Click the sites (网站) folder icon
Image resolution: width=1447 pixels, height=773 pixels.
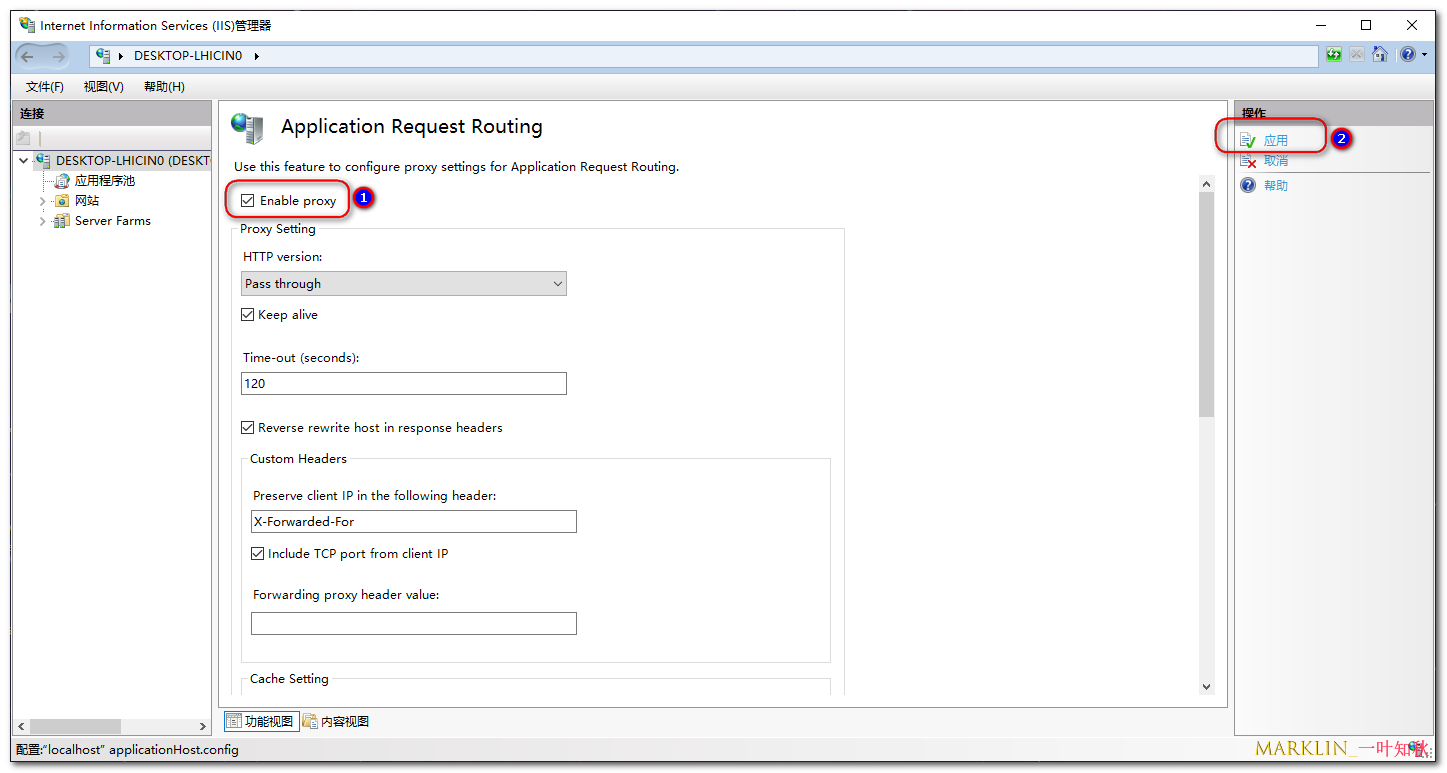[x=63, y=201]
